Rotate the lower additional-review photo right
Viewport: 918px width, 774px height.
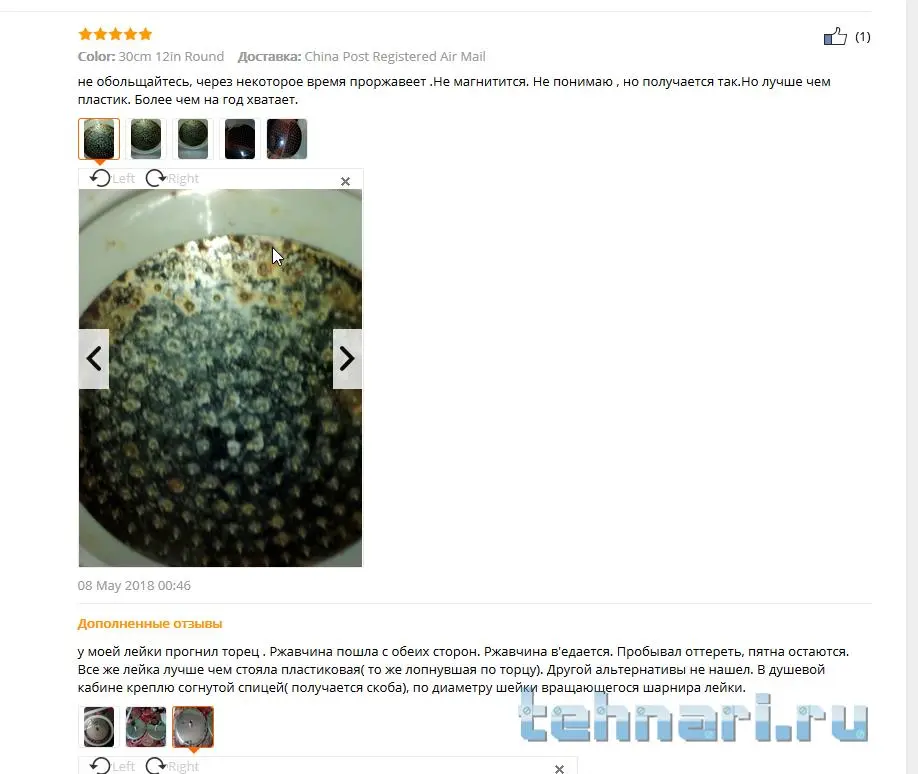[172, 766]
